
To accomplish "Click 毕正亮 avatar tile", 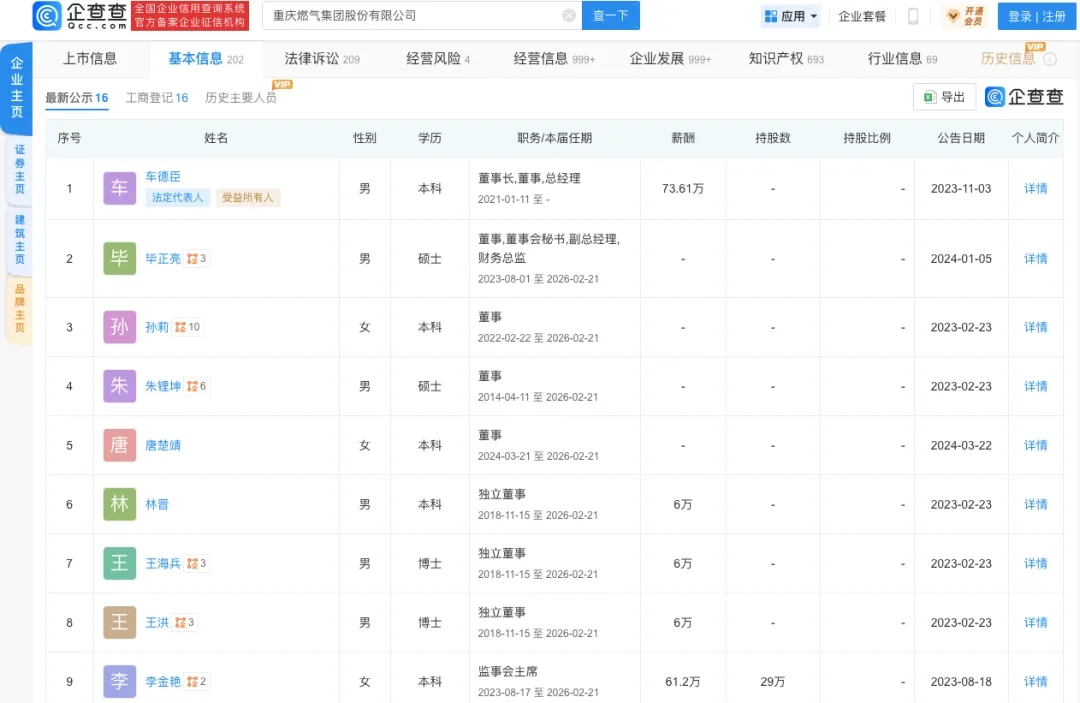I will [119, 258].
